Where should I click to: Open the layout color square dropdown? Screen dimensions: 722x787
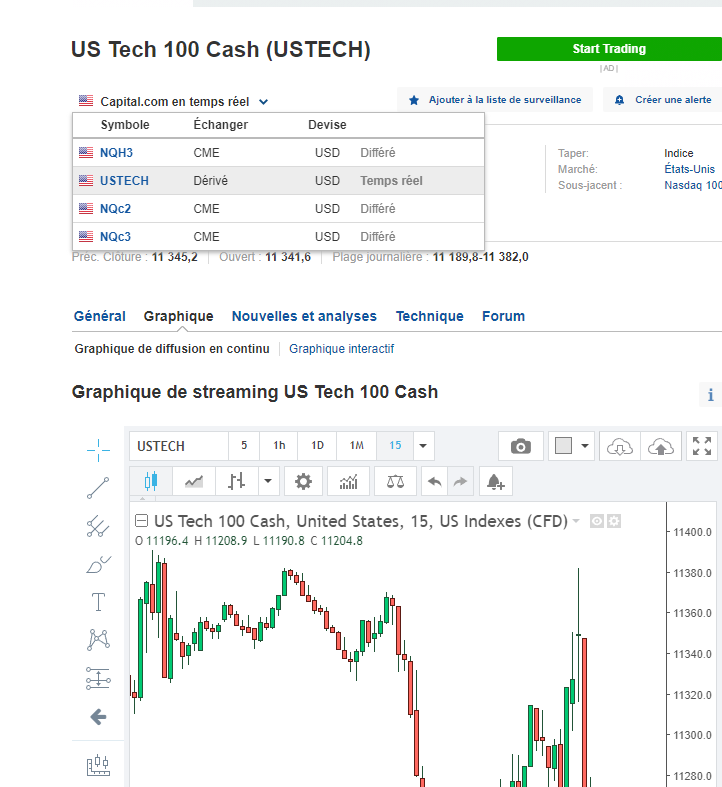pos(571,446)
